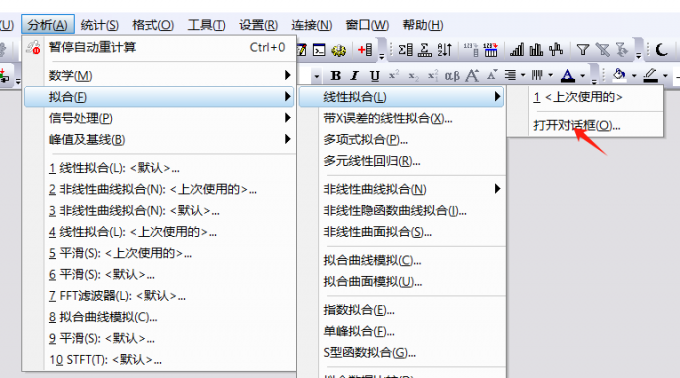Viewport: 680px width, 378px height.
Task: Click the Sort A-Z icon
Action: [445, 49]
